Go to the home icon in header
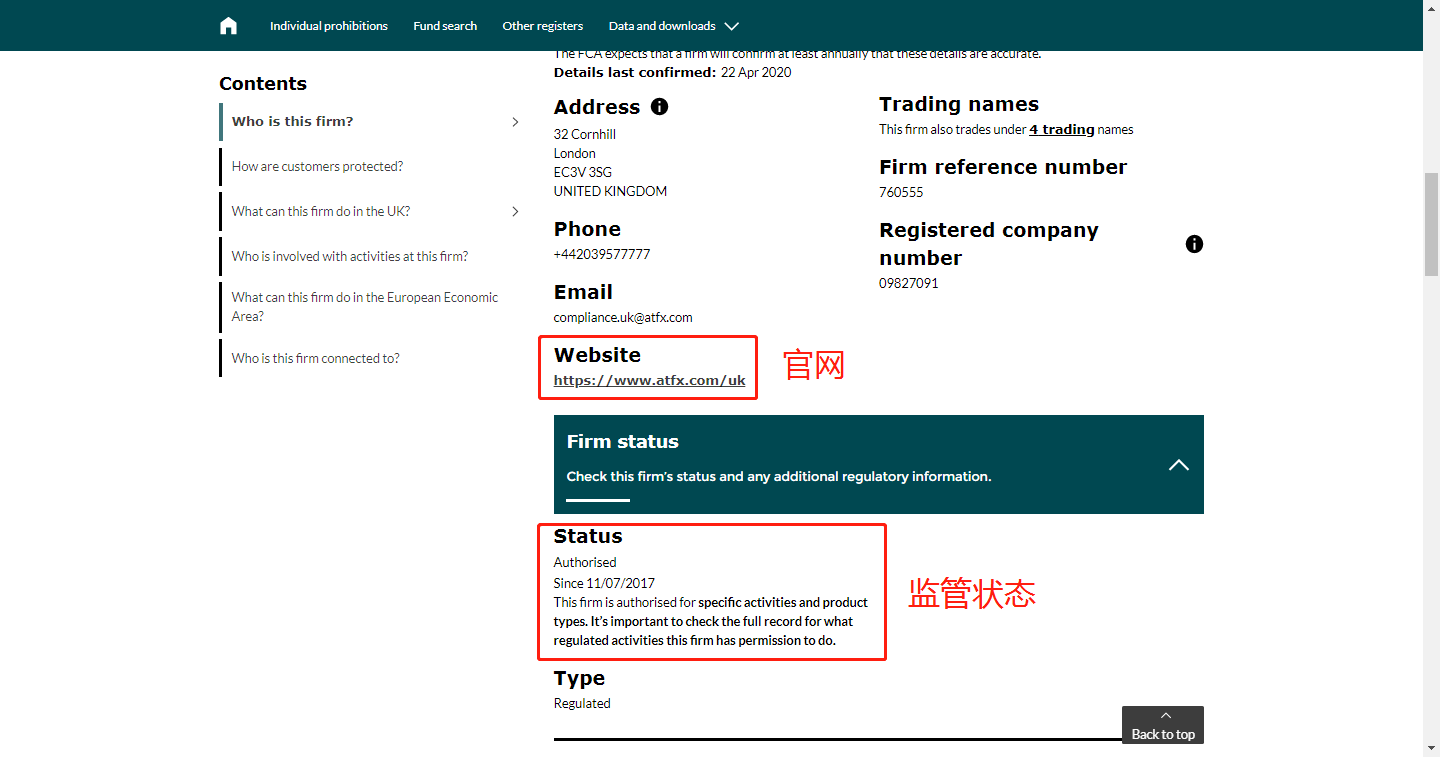The image size is (1440, 757). coord(228,26)
